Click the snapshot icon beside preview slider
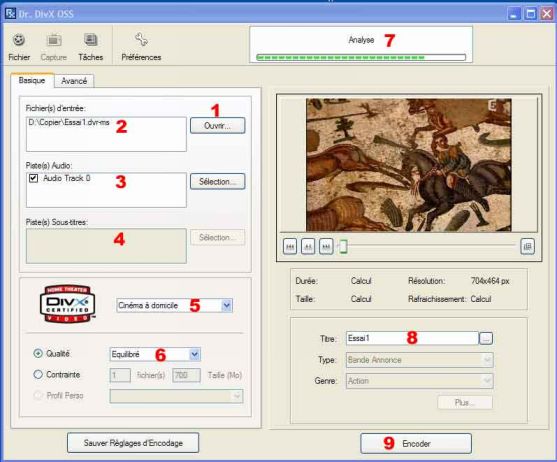The image size is (557, 462). click(x=528, y=246)
